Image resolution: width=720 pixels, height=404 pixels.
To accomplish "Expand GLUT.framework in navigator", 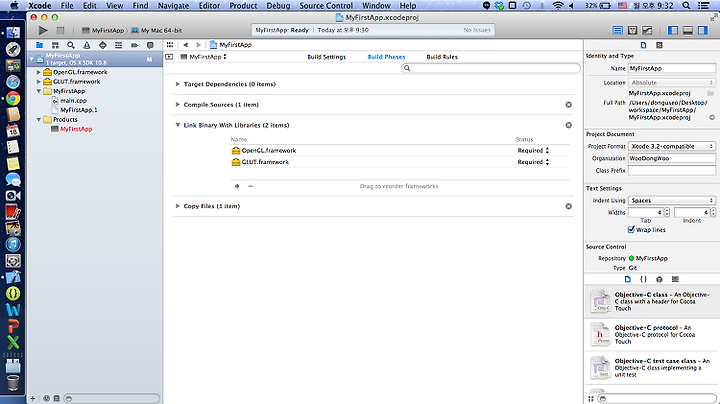I will (39, 82).
